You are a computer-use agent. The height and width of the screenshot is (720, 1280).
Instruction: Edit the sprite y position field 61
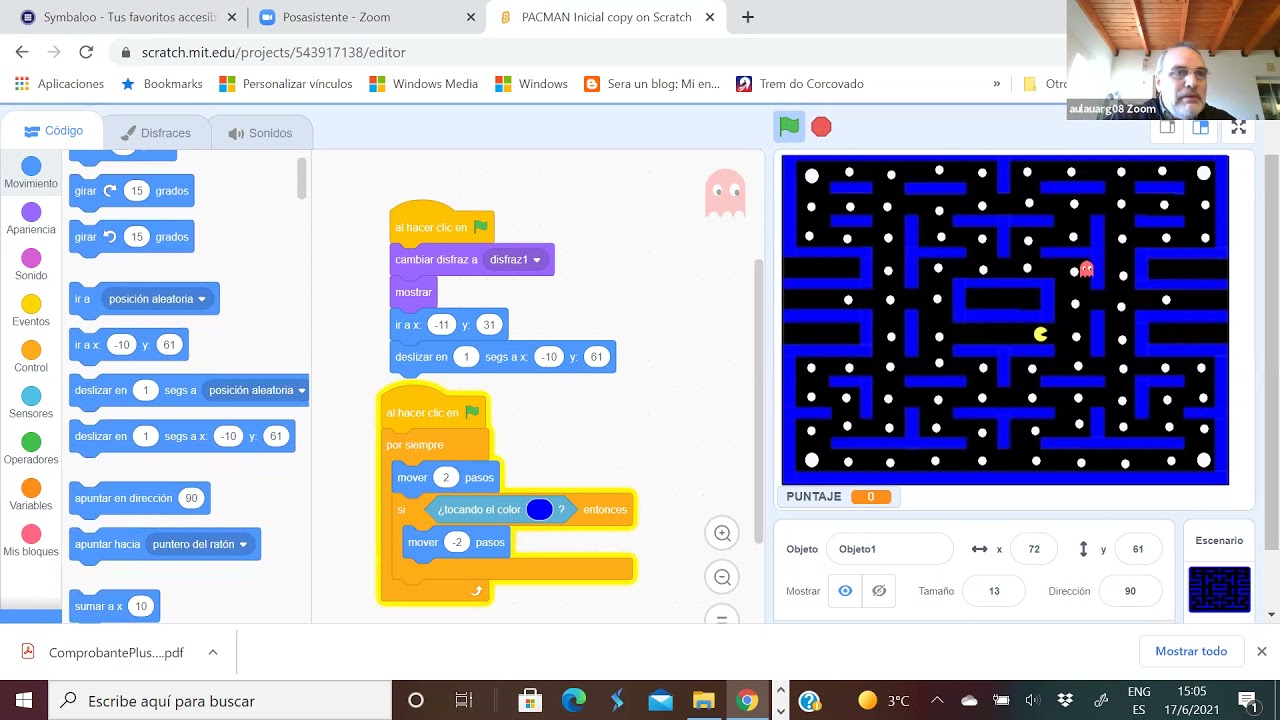click(x=1138, y=549)
